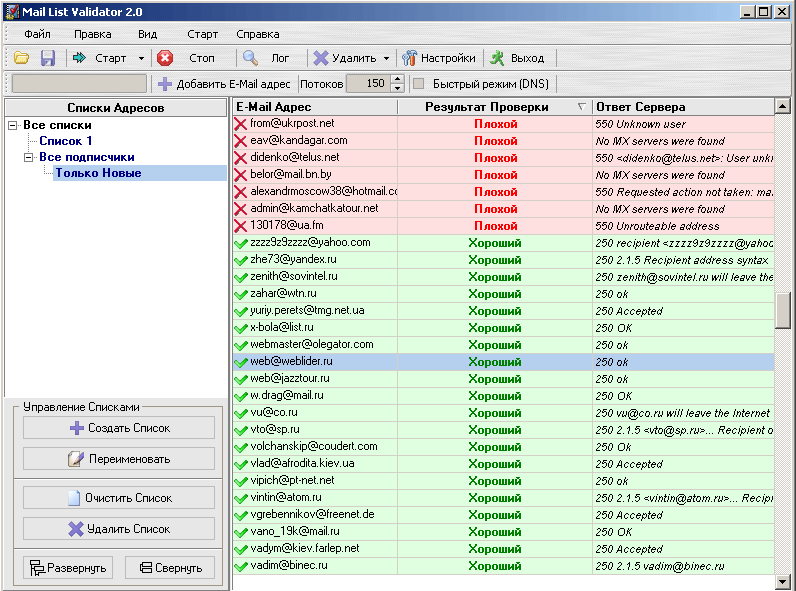Open the Старт menu in menu bar
This screenshot has height=591, width=796.
point(202,34)
